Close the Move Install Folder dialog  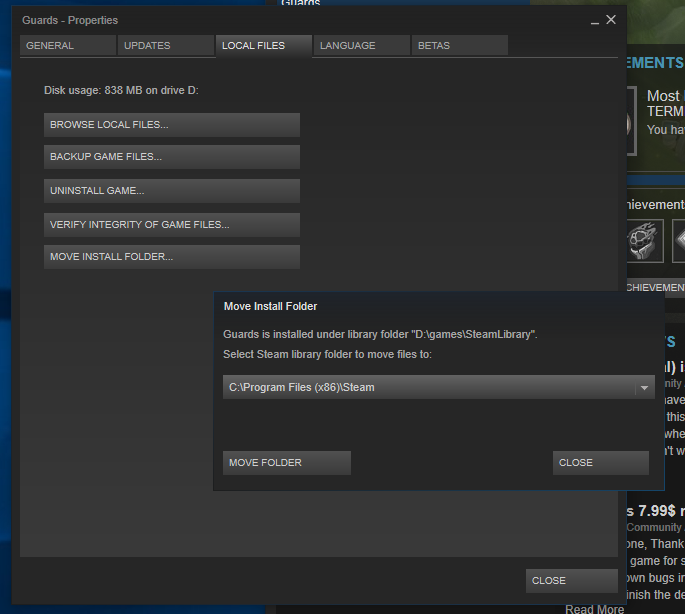[600, 463]
